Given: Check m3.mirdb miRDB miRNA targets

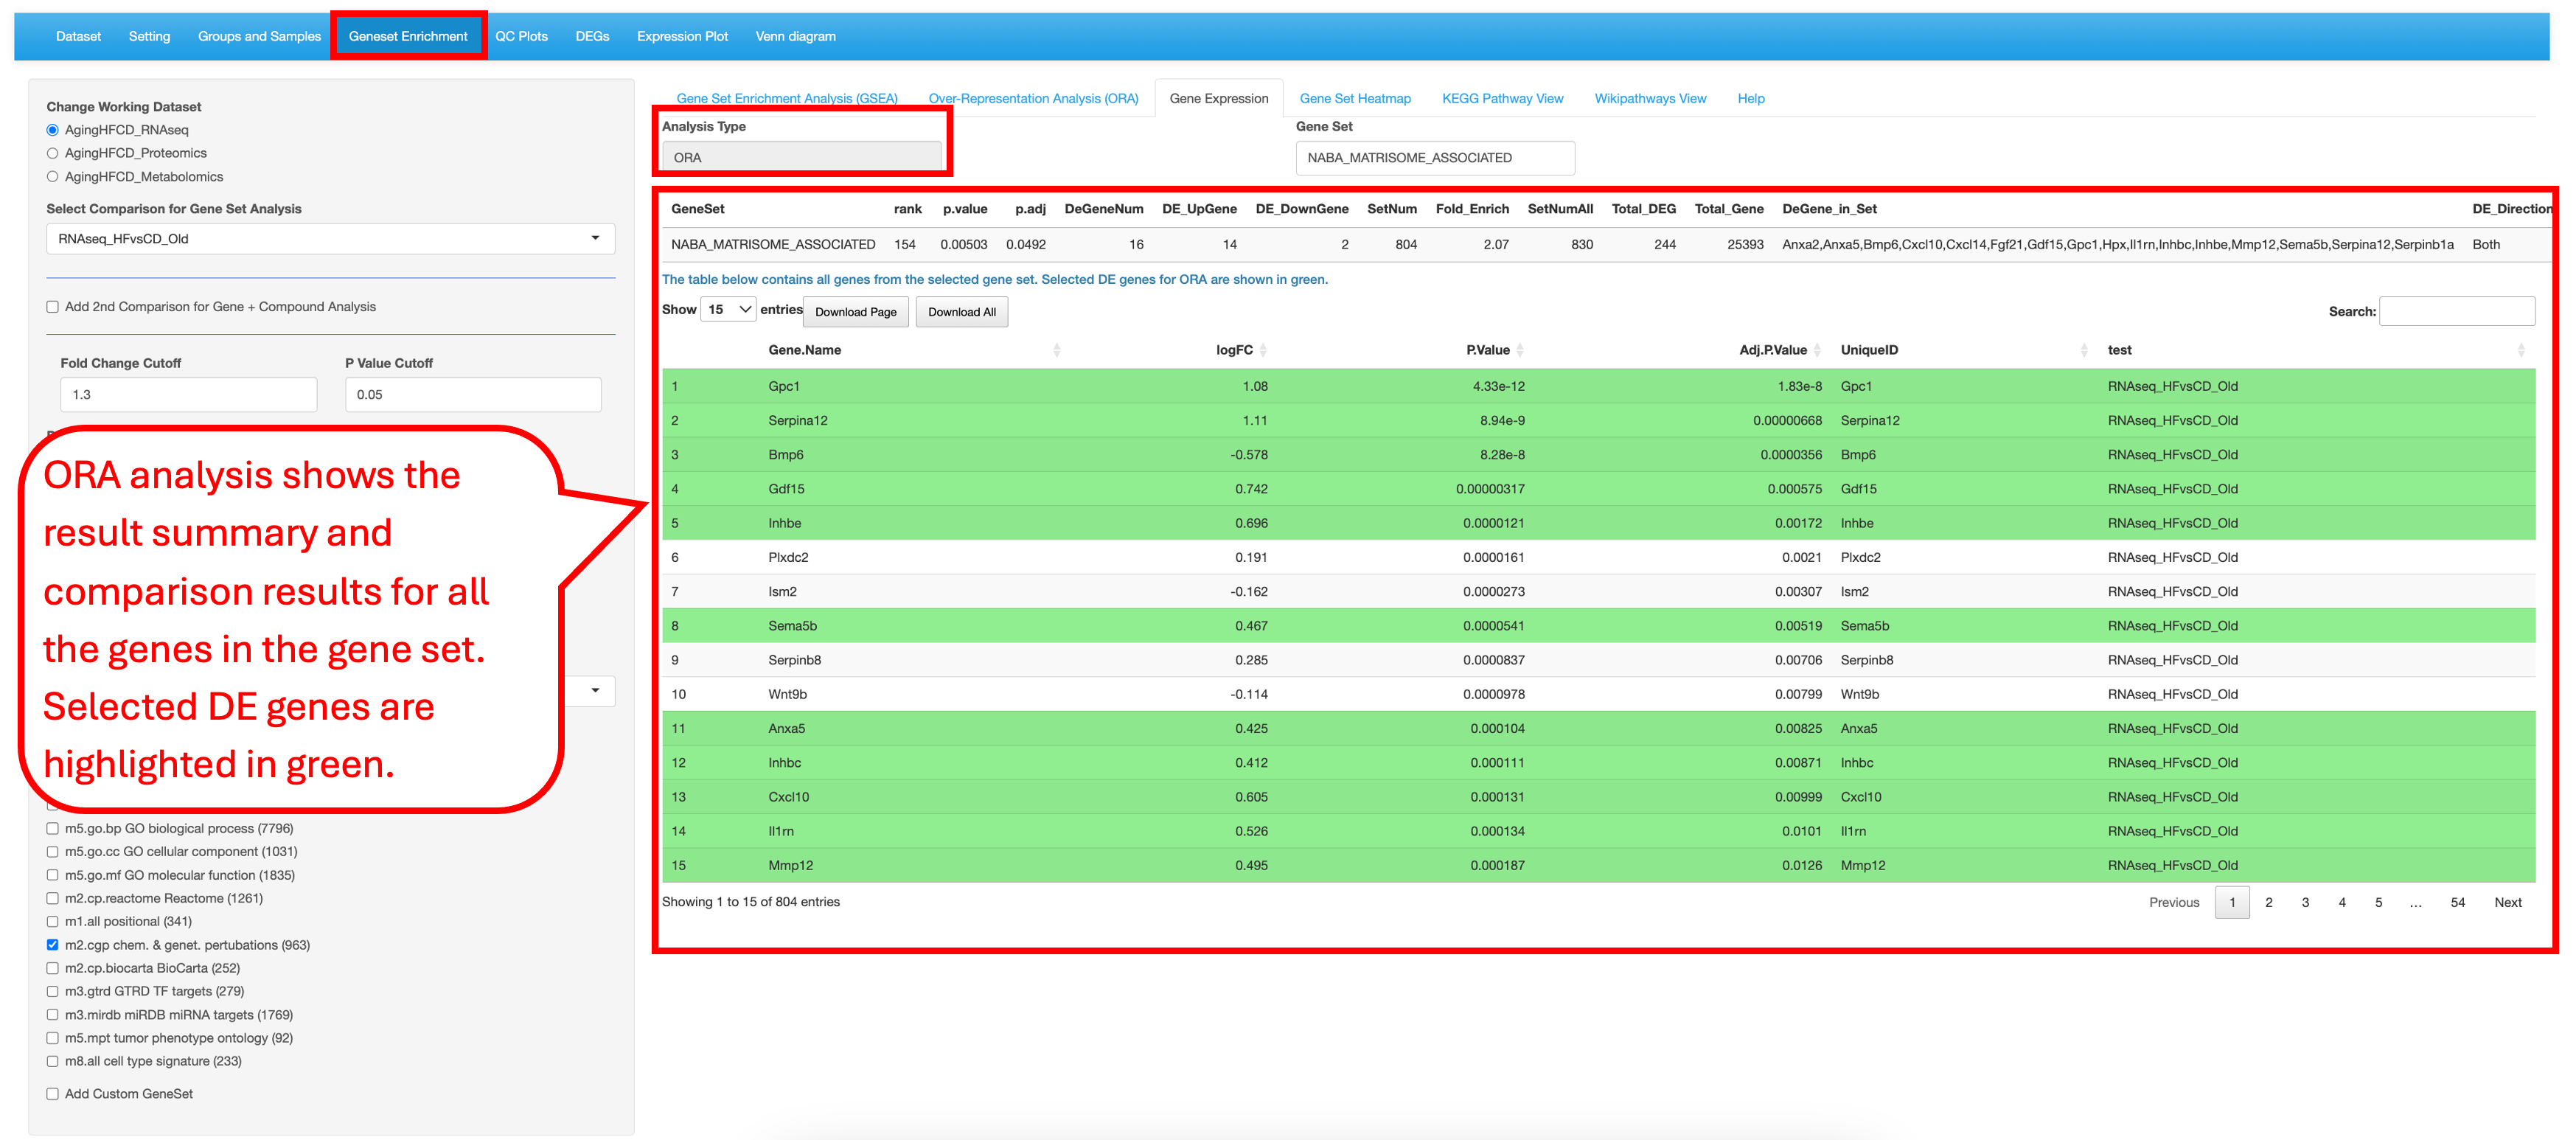Looking at the screenshot, I should click(53, 1015).
